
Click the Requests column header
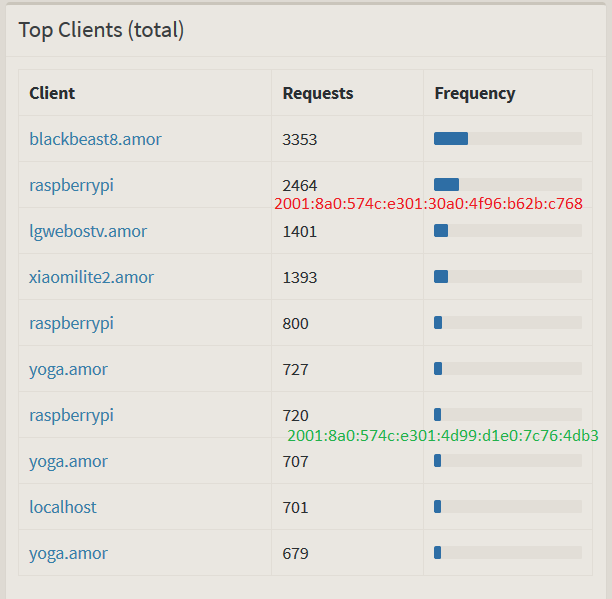pyautogui.click(x=318, y=93)
